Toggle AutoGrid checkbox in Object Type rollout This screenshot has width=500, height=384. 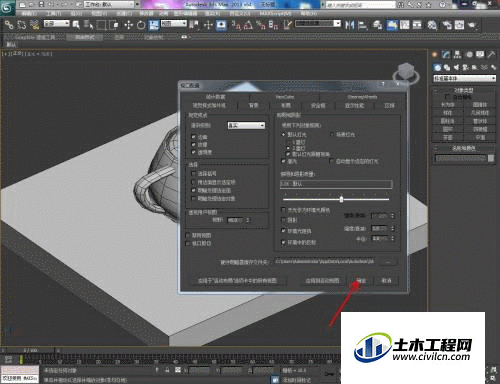pyautogui.click(x=447, y=96)
